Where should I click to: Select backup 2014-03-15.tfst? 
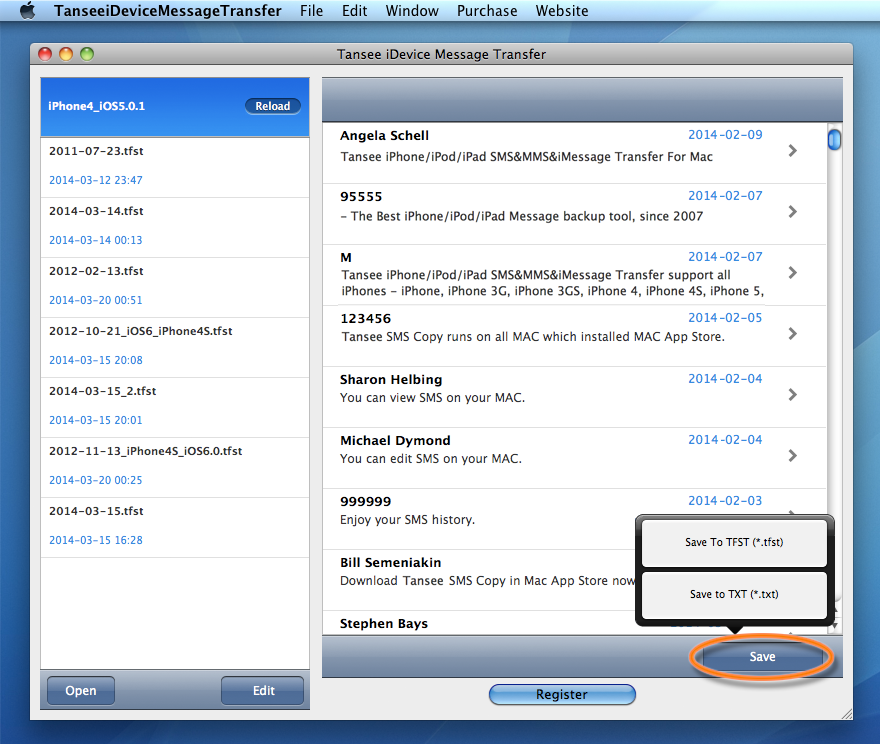[175, 527]
